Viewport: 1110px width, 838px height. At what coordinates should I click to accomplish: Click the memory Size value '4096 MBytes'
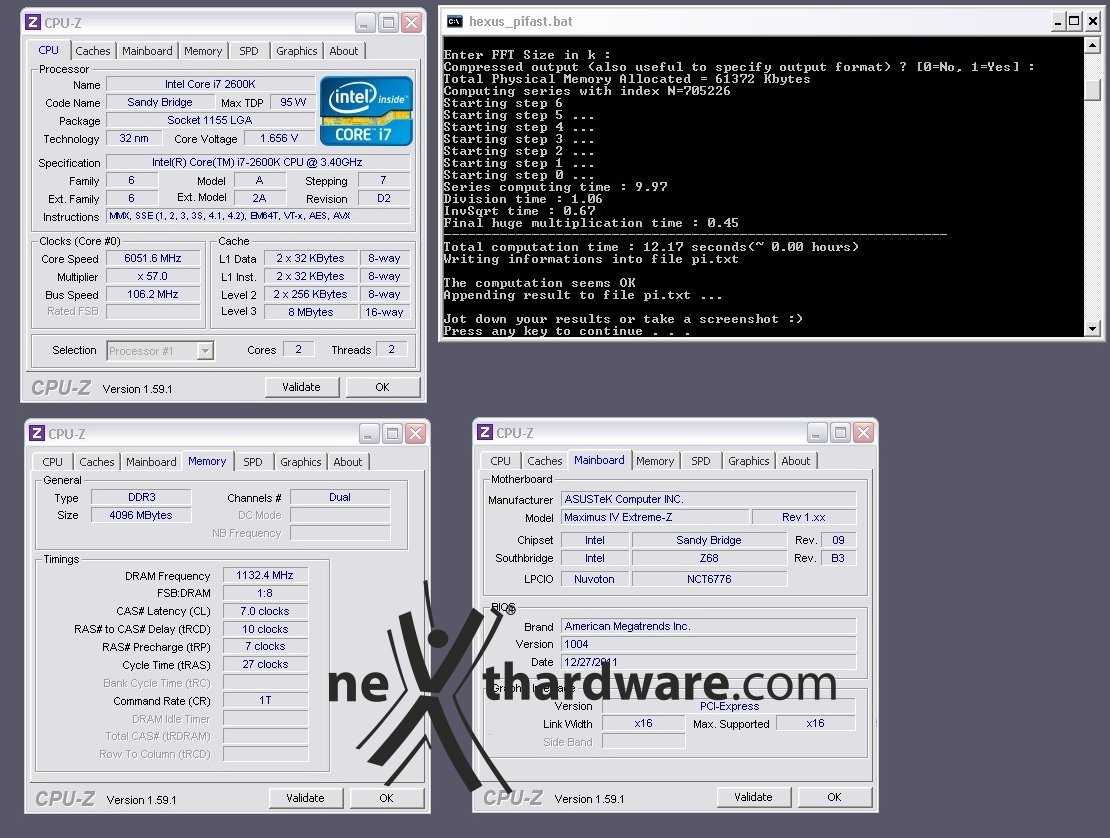(x=141, y=515)
